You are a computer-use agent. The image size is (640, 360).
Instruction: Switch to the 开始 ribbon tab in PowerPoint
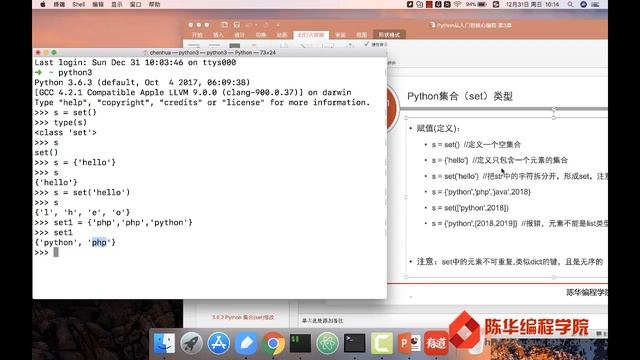(x=197, y=35)
